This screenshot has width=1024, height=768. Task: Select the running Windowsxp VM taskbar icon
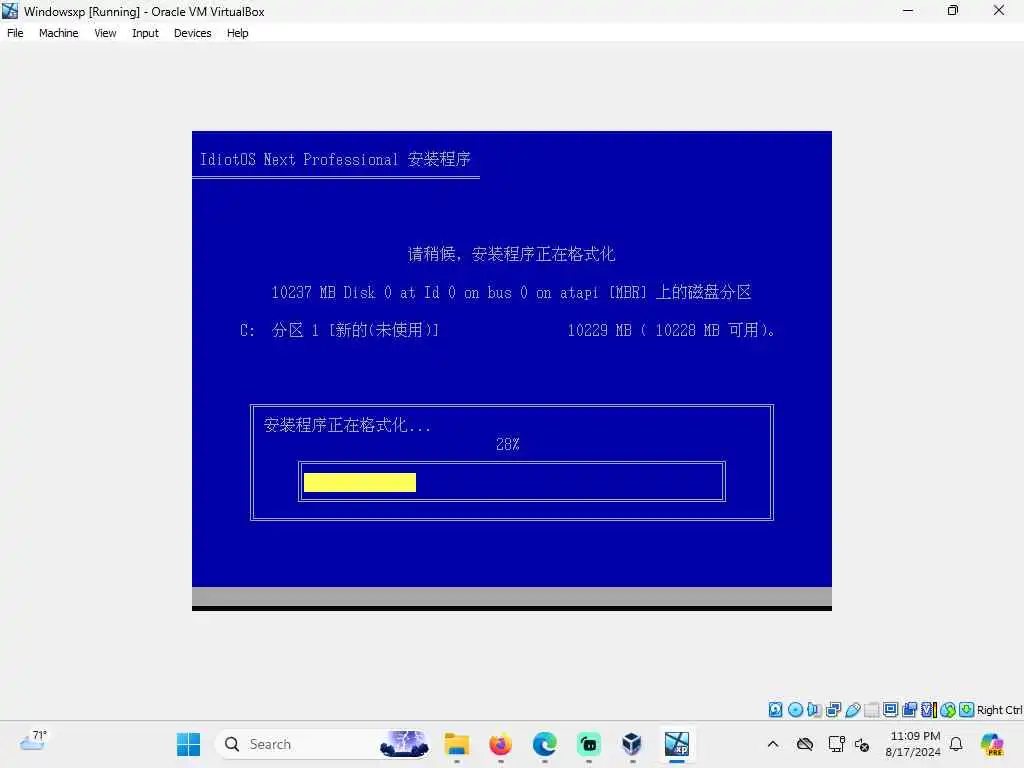[677, 744]
